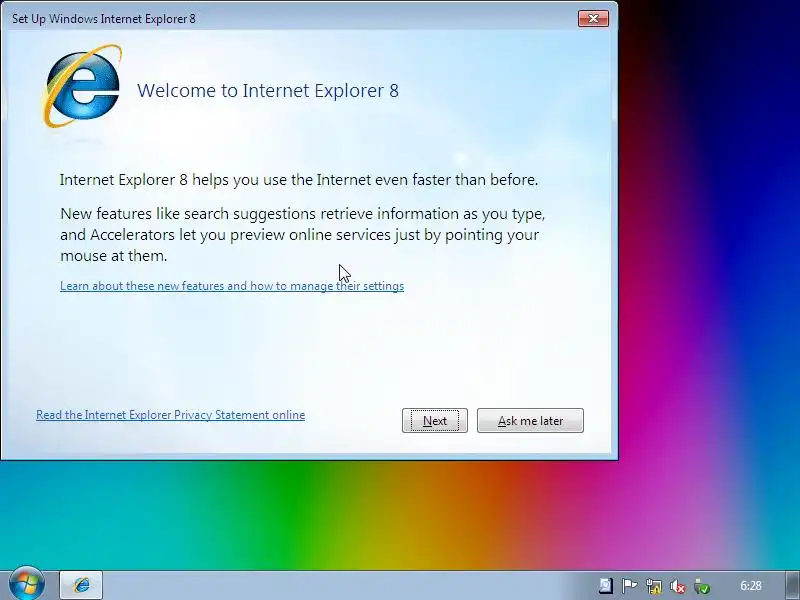Show the clock reading 6:28
This screenshot has height=600, width=800.
coord(751,586)
